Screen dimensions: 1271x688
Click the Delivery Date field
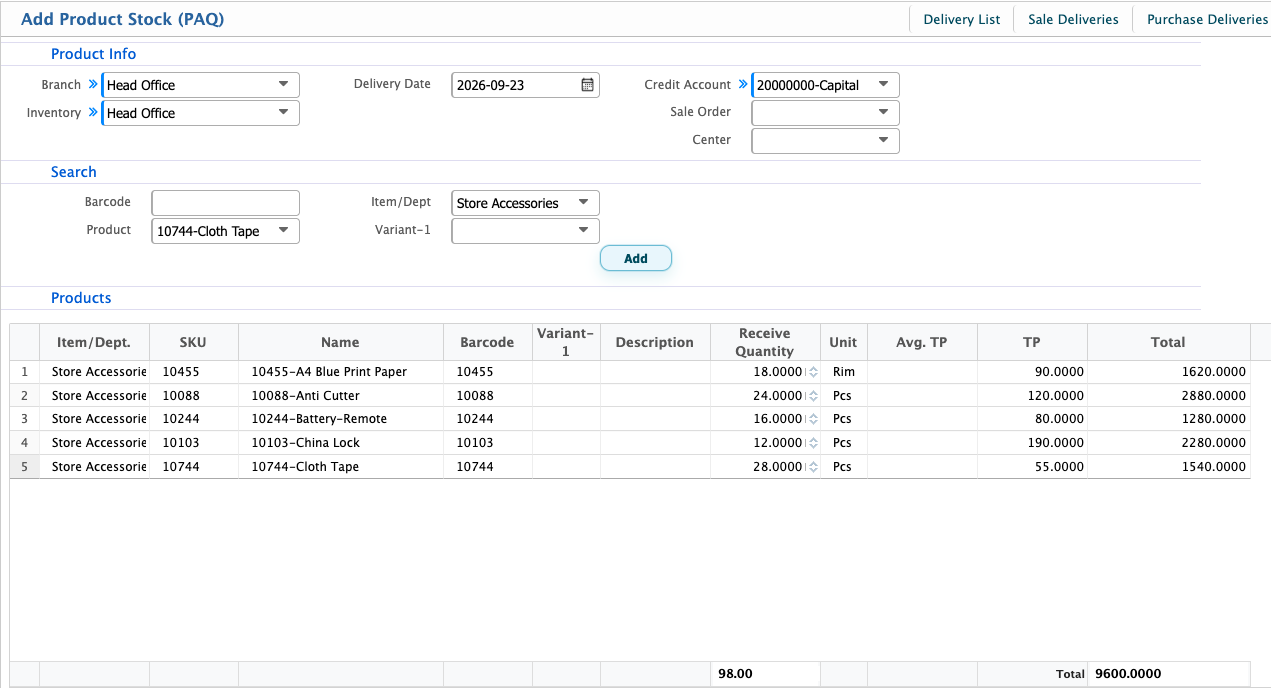pyautogui.click(x=526, y=85)
